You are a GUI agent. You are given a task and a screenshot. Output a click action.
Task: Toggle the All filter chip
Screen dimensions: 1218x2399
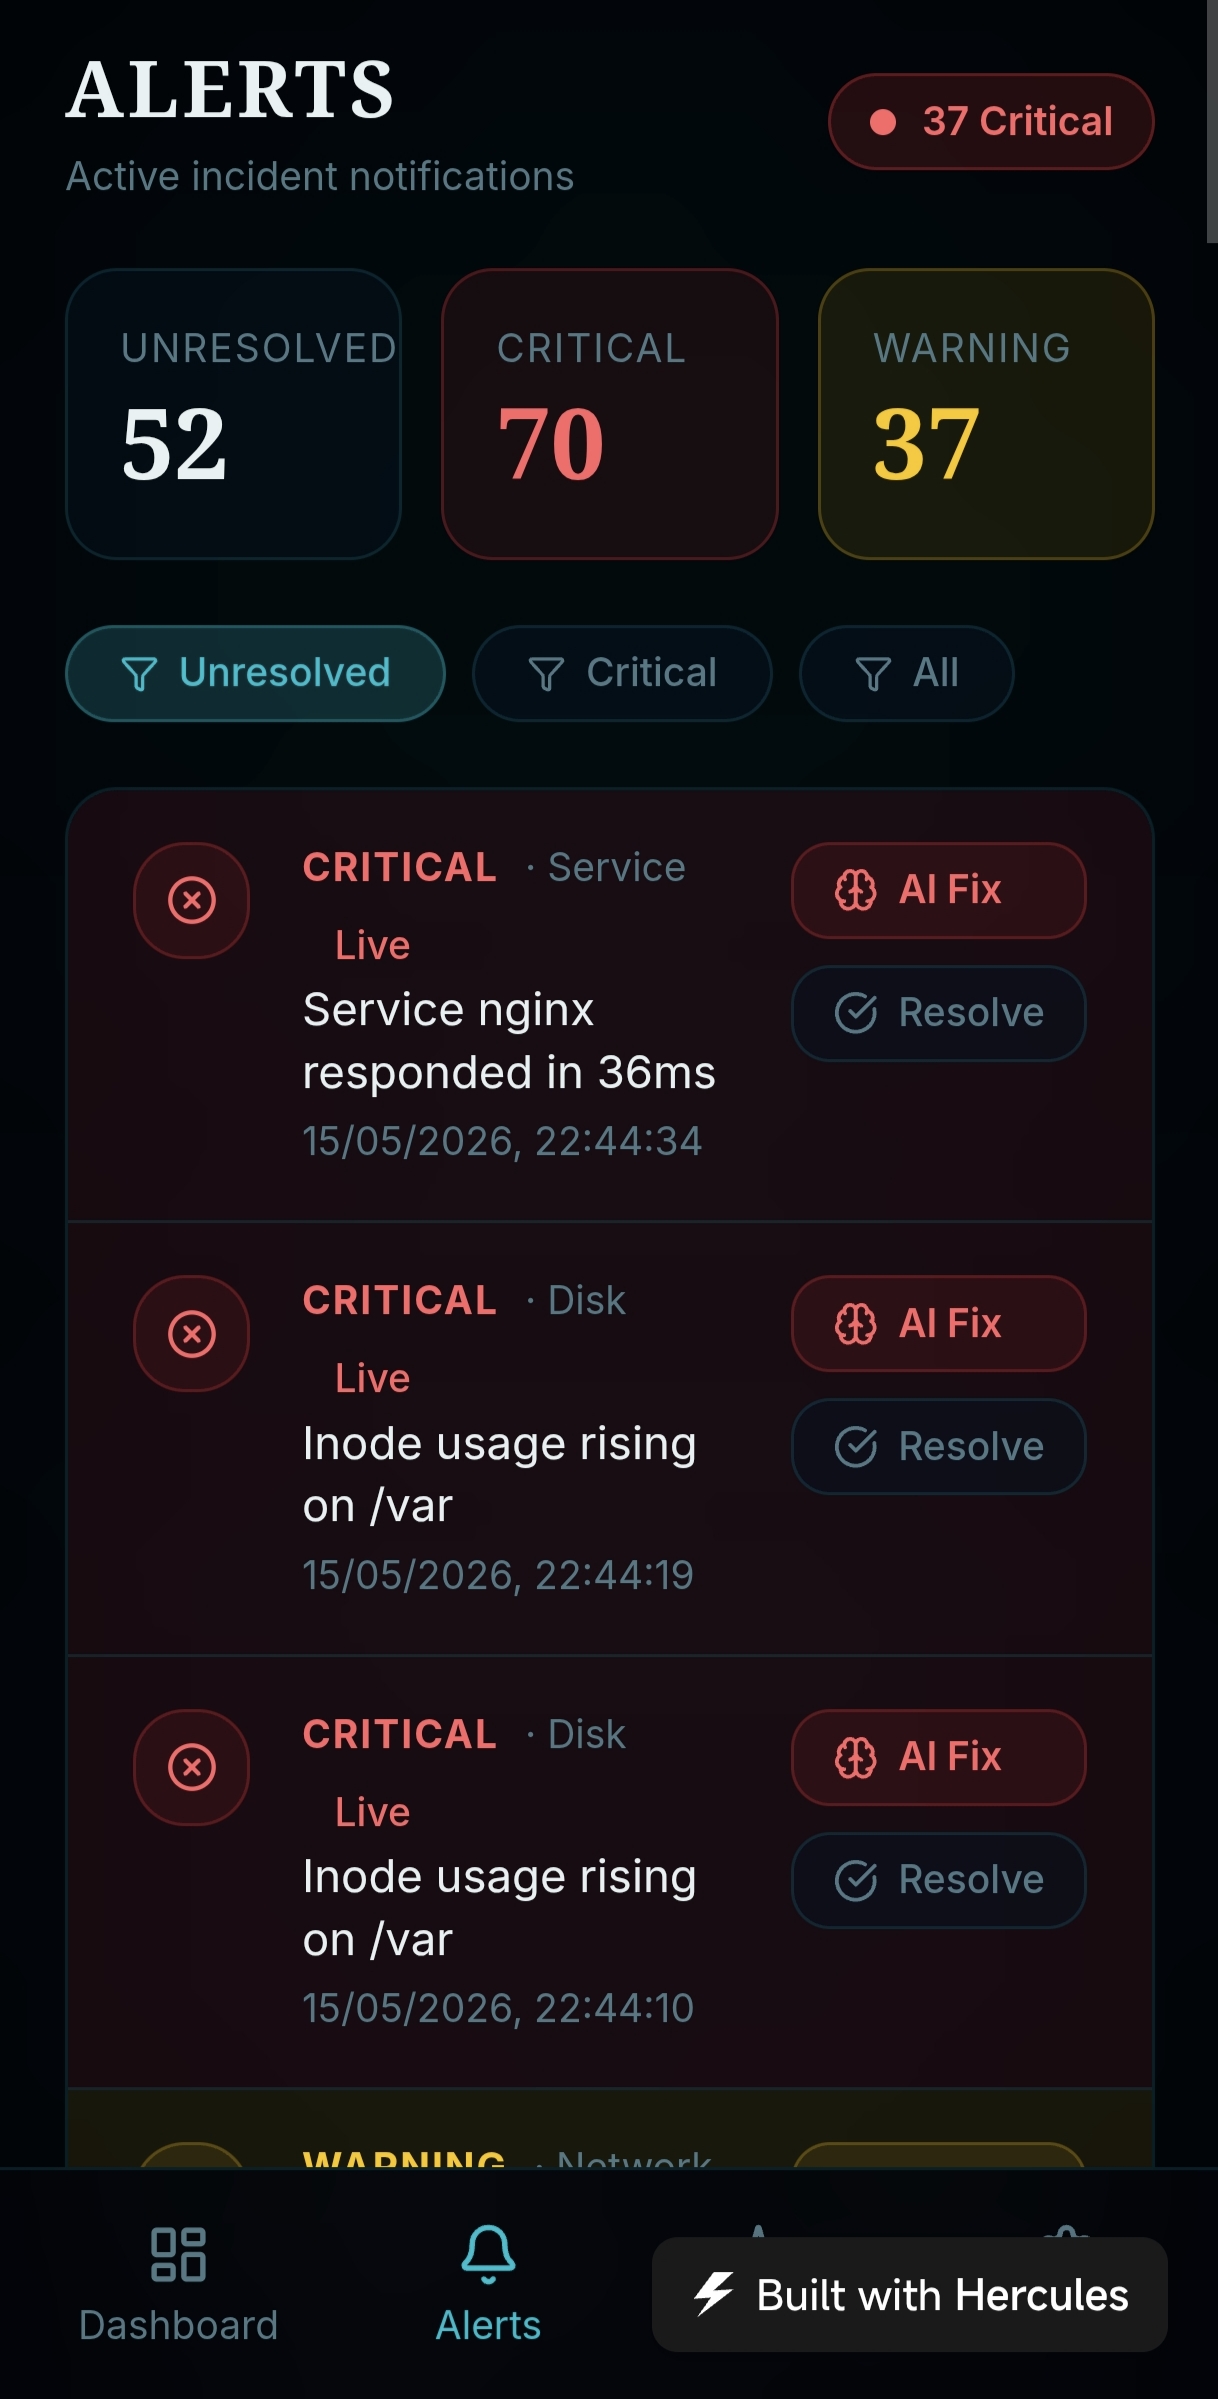tap(907, 673)
